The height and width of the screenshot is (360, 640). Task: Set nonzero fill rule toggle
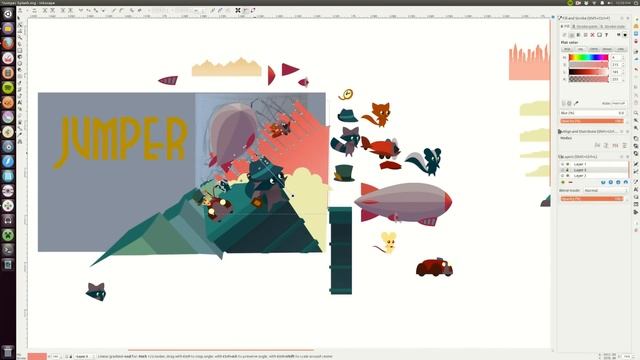pos(625,35)
